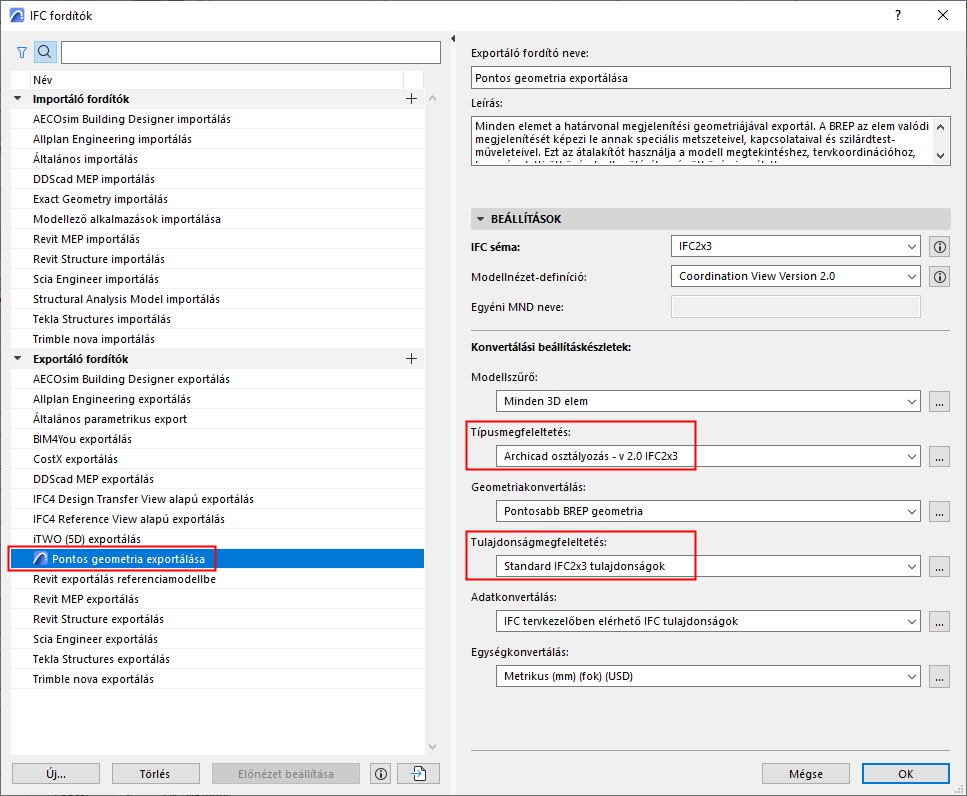Viewport: 967px width, 796px height.
Task: Select BIM4You exportálás
Action: (x=218, y=439)
